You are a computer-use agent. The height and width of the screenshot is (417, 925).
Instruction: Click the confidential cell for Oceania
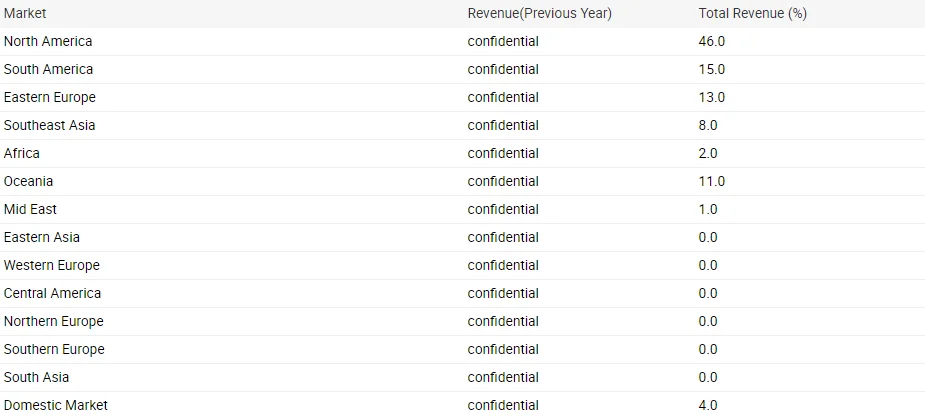(x=503, y=181)
